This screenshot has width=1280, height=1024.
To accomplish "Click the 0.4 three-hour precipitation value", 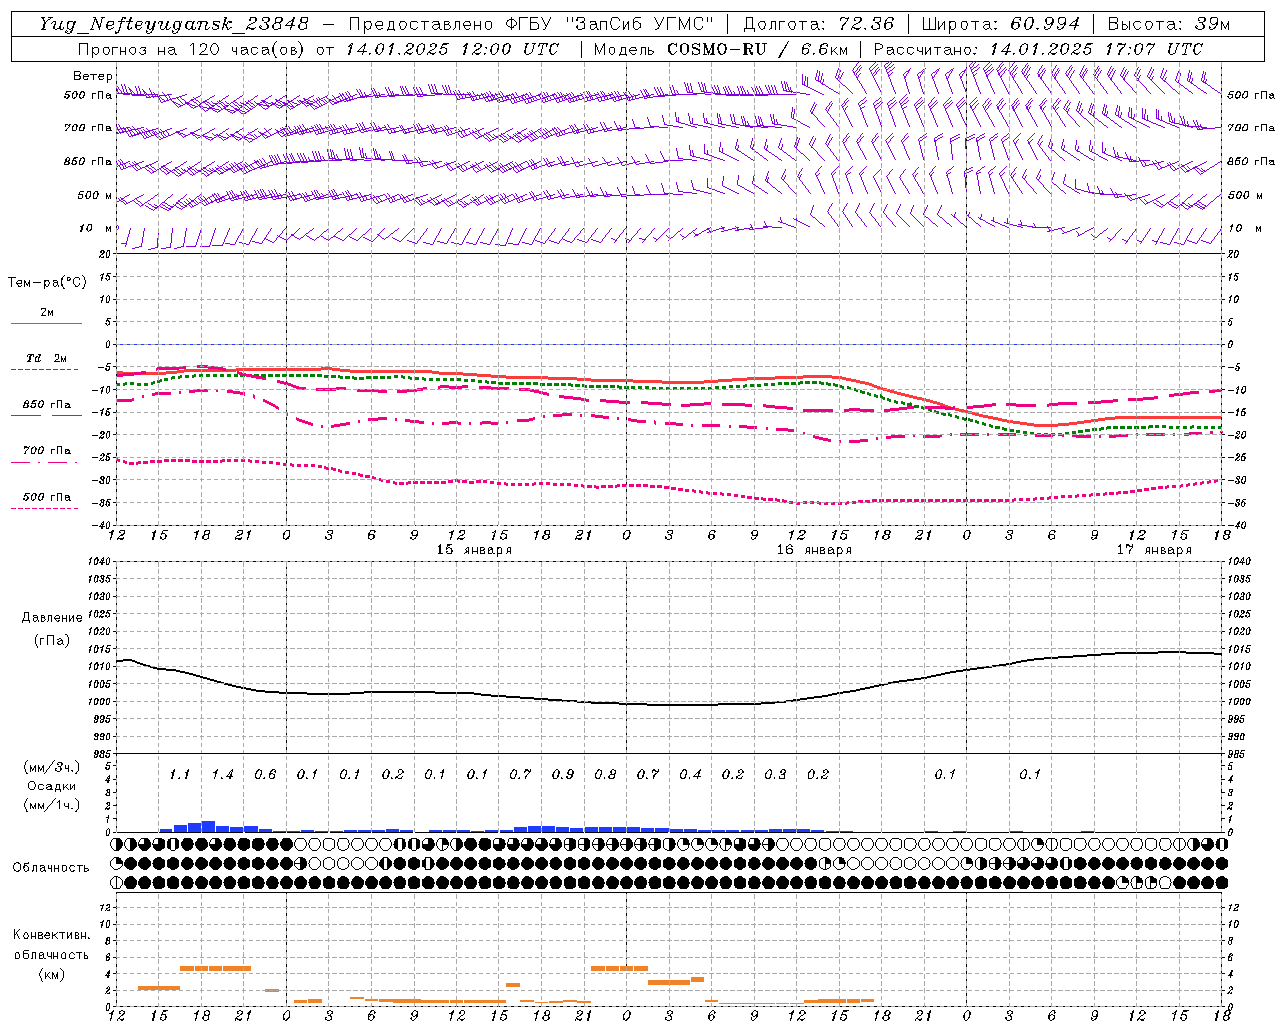I will coord(690,774).
